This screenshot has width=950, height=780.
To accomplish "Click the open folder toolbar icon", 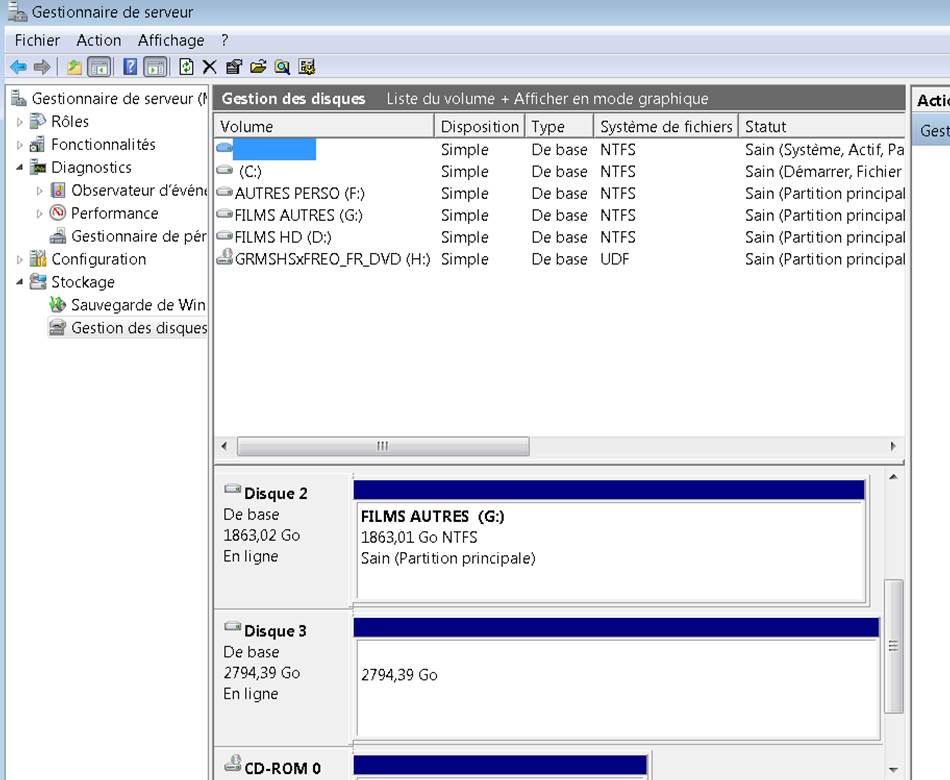I will click(258, 67).
